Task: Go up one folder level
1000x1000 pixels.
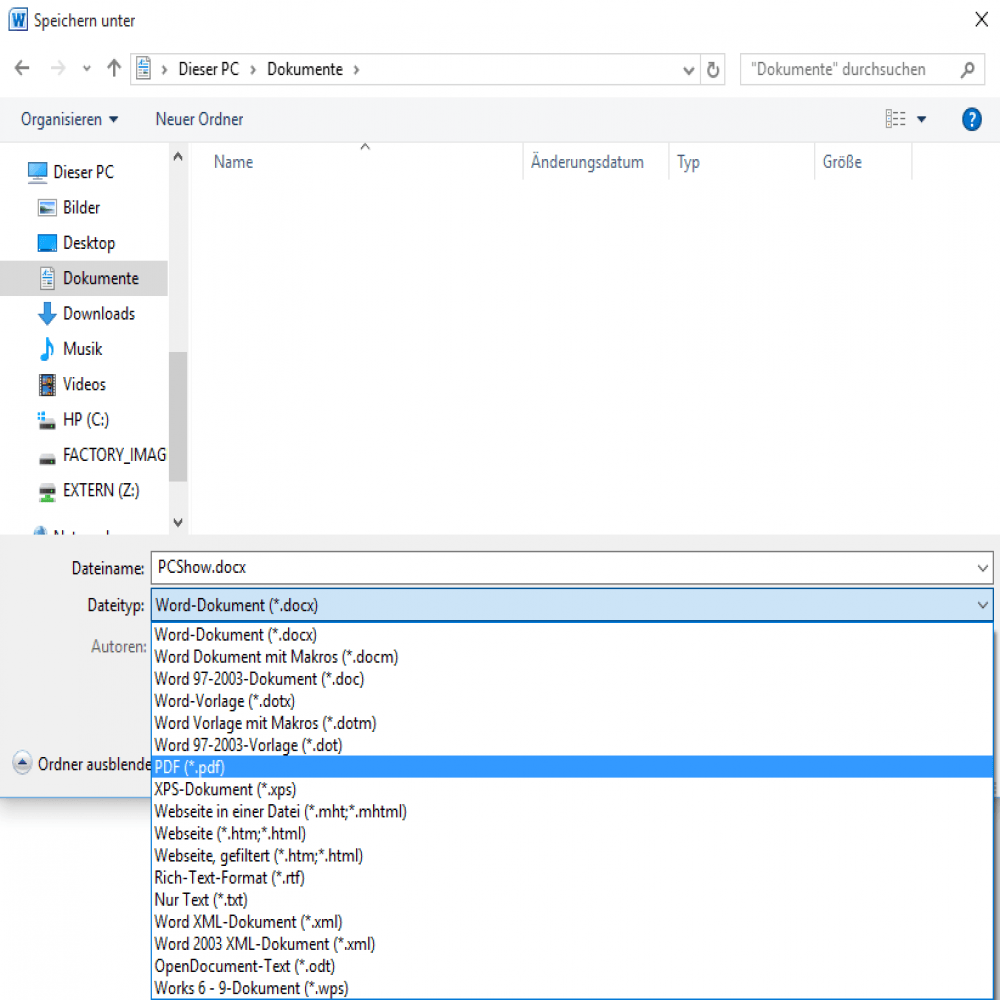Action: tap(114, 68)
